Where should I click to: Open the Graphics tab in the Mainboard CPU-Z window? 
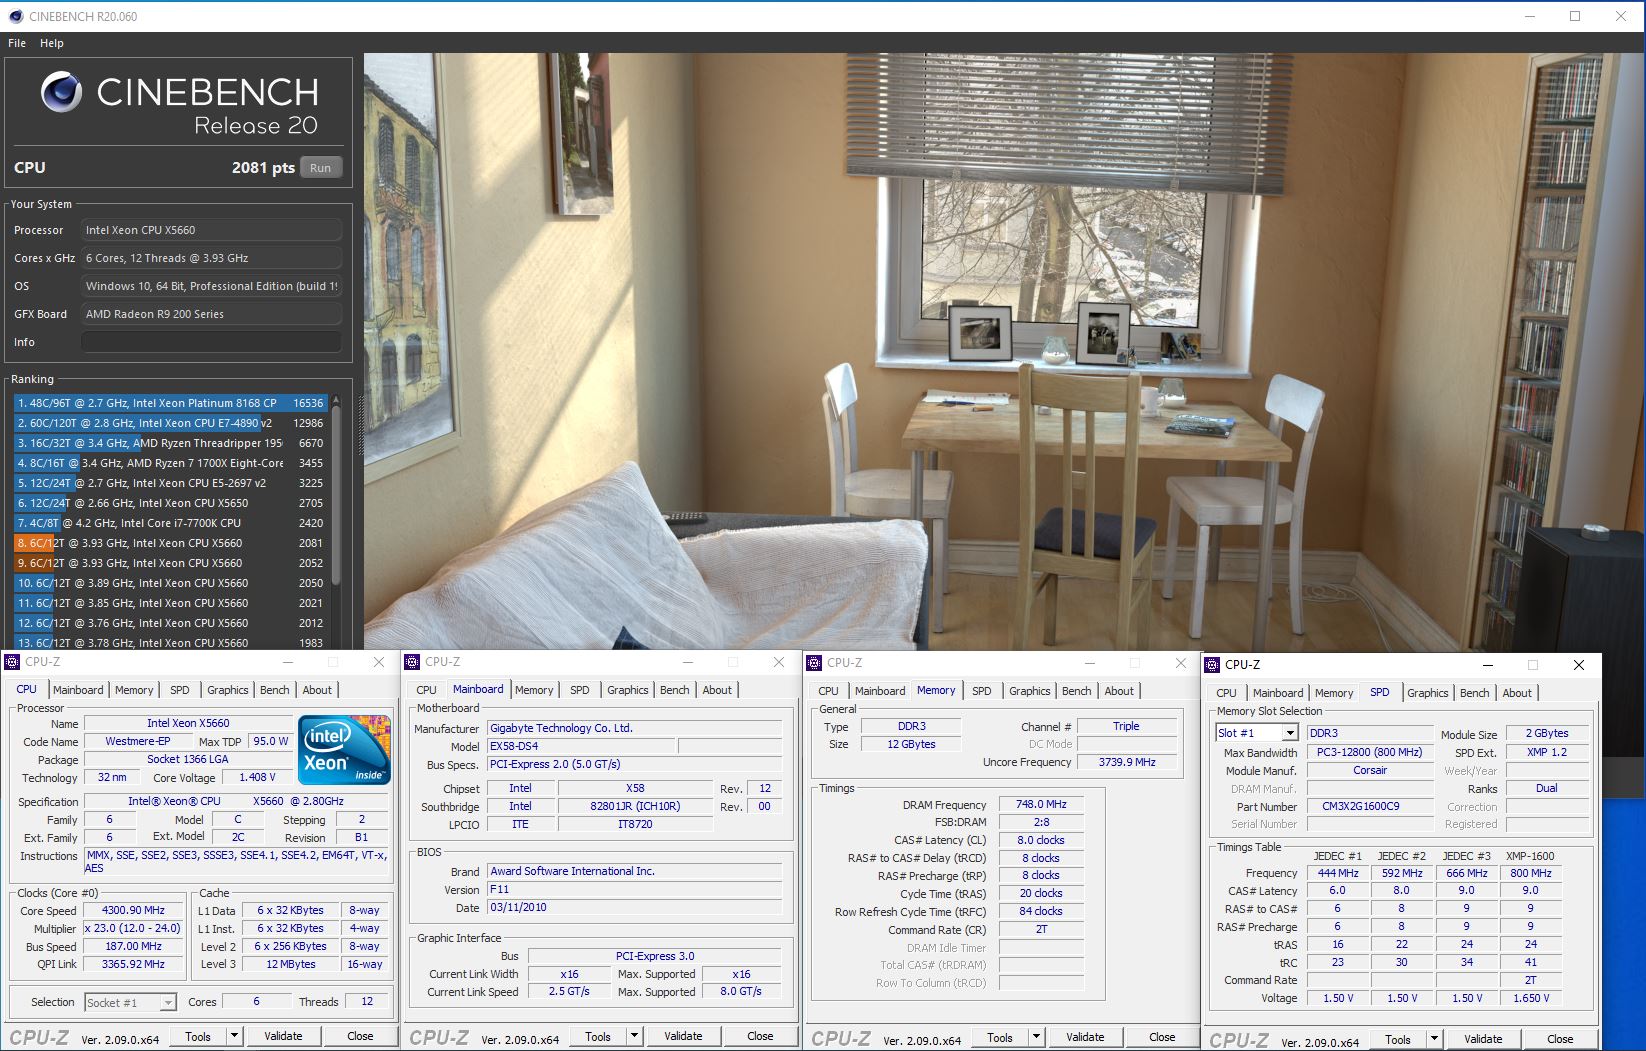click(627, 690)
